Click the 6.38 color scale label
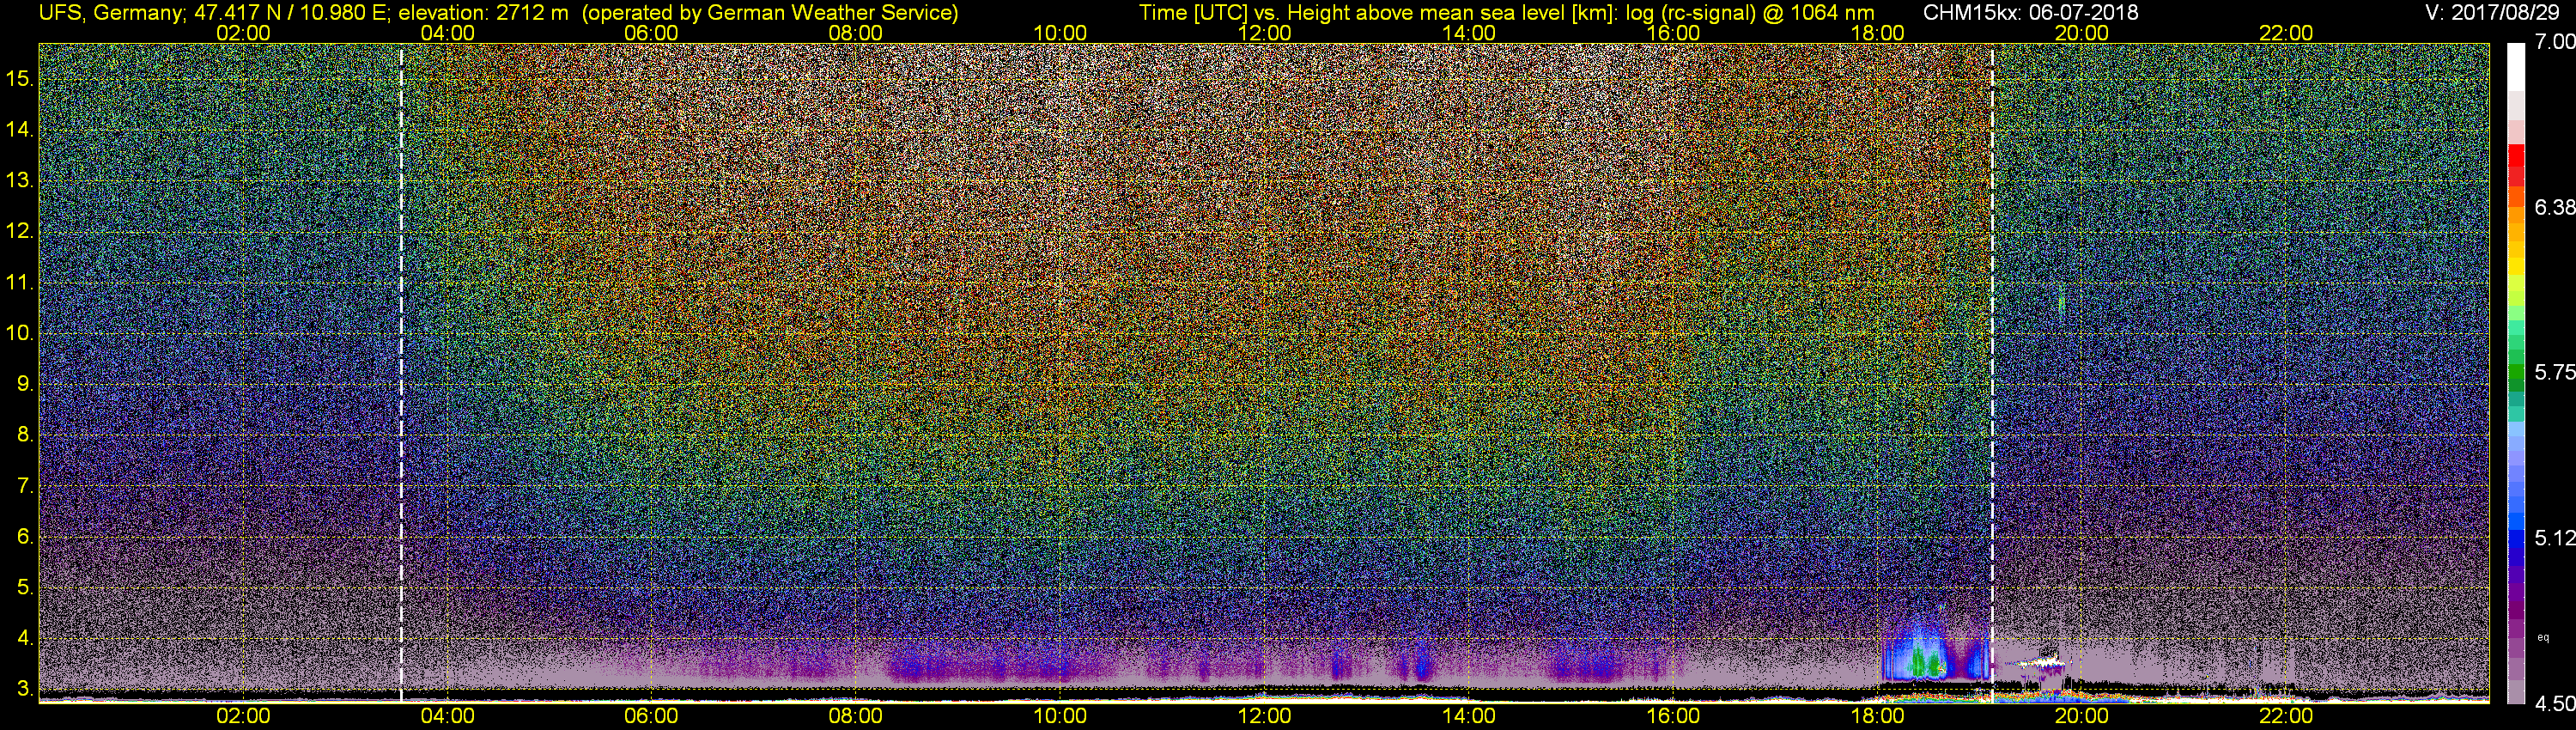 point(2555,207)
